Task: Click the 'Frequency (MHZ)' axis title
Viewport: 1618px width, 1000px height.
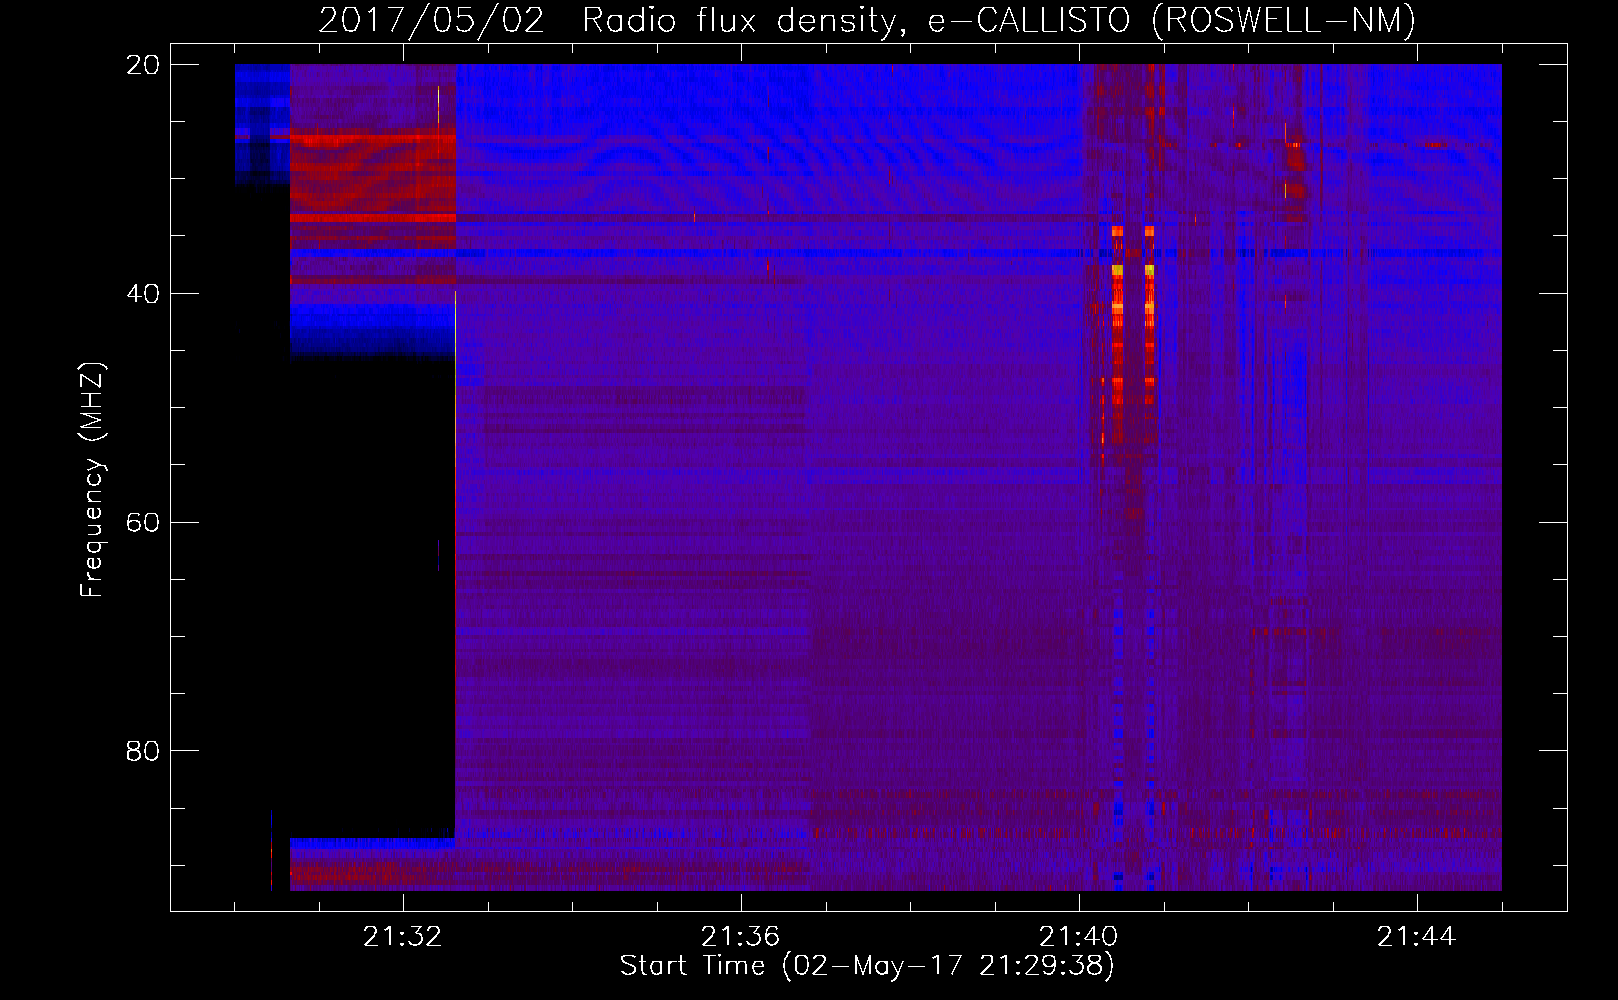Action: coord(92,480)
